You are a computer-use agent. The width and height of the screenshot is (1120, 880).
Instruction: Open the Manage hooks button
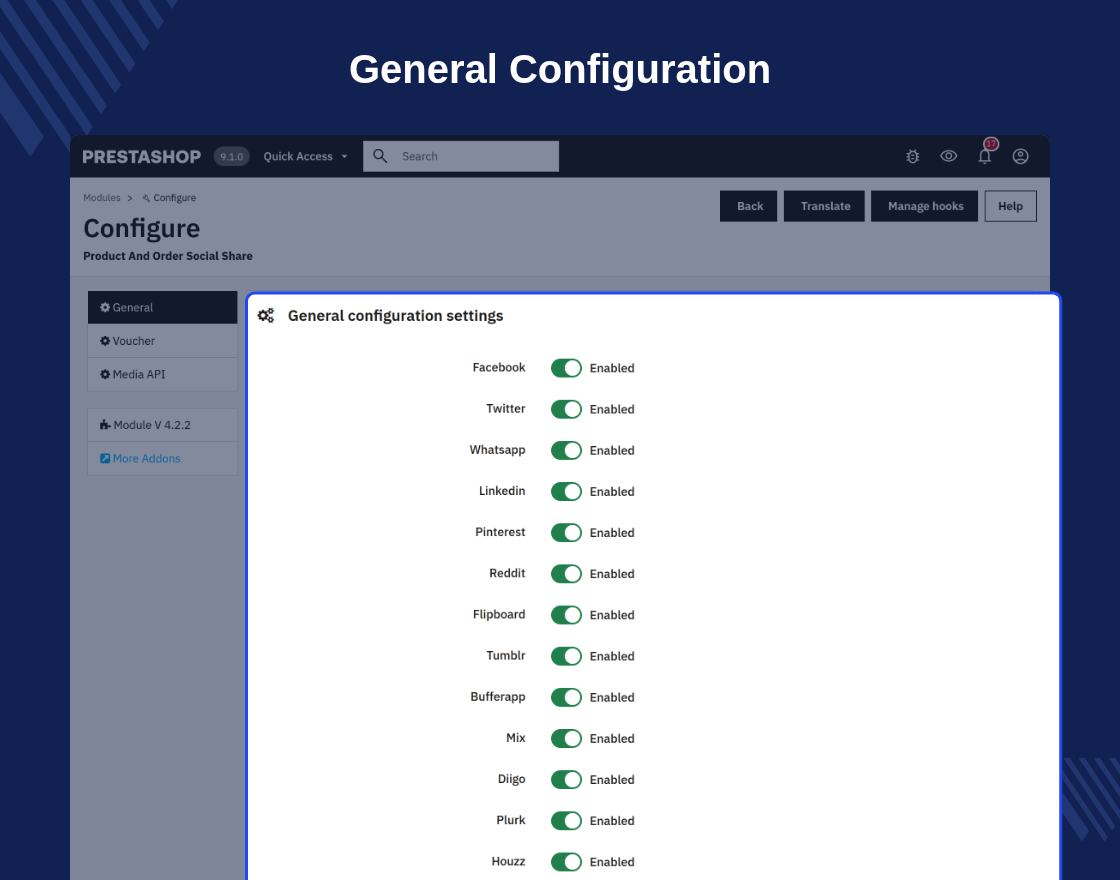924,206
